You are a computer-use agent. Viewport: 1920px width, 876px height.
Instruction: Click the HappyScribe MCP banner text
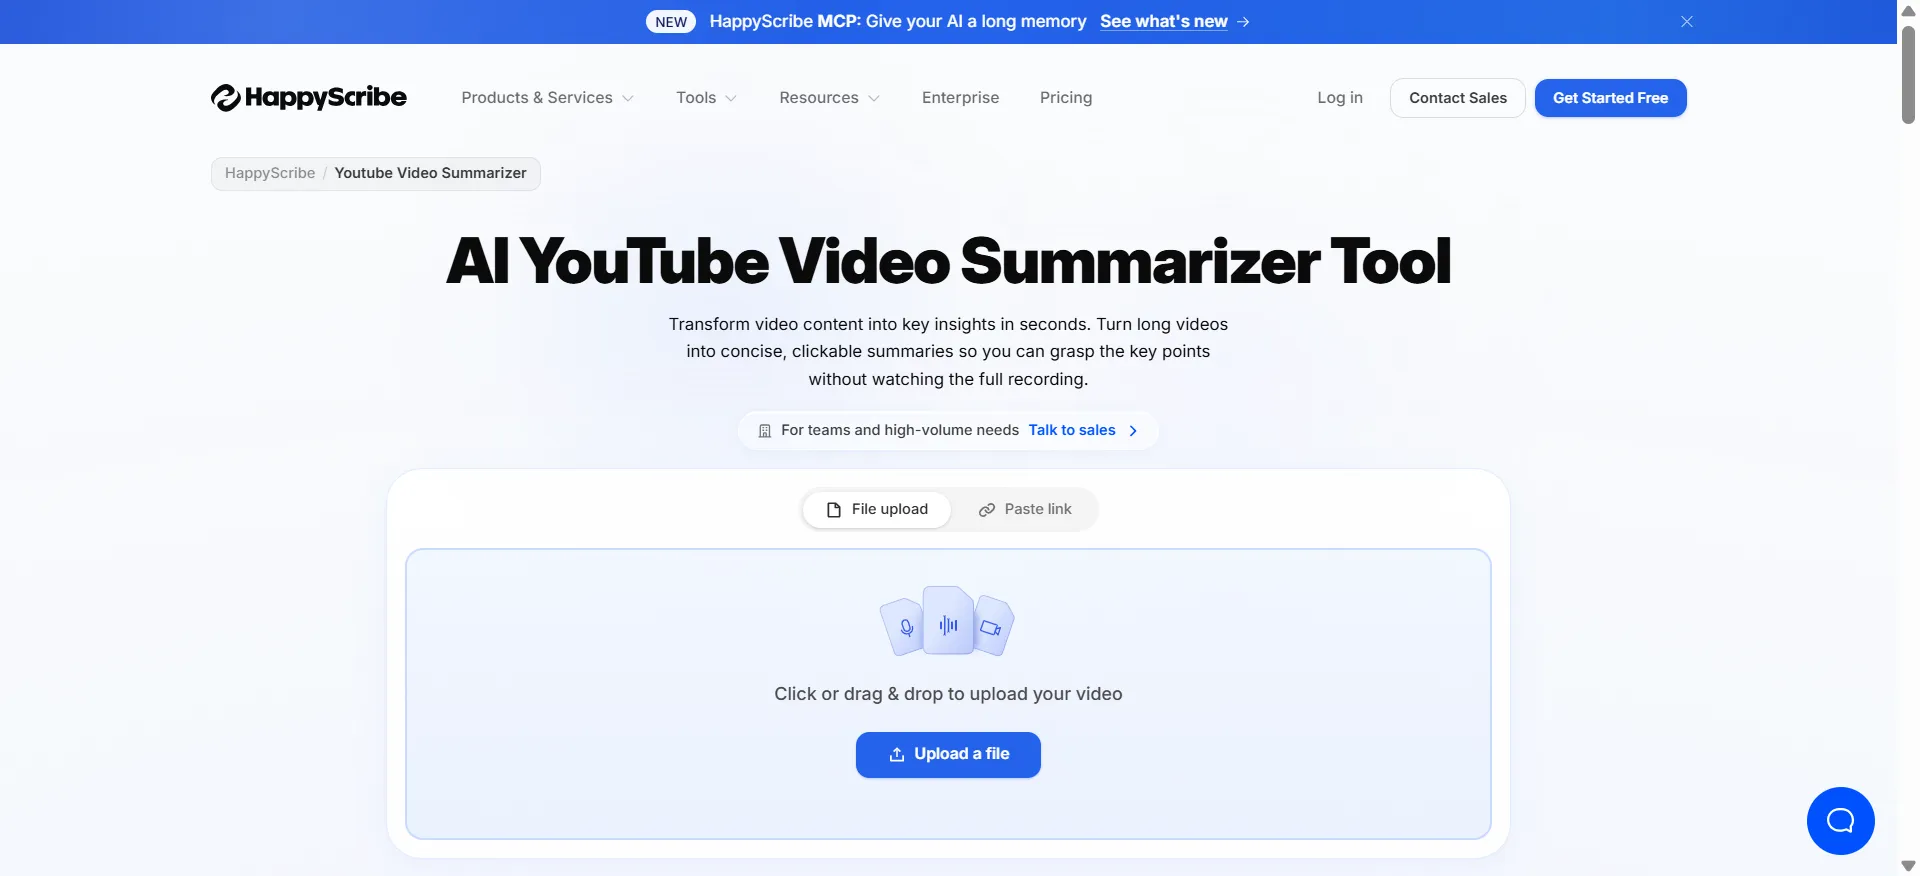(898, 22)
